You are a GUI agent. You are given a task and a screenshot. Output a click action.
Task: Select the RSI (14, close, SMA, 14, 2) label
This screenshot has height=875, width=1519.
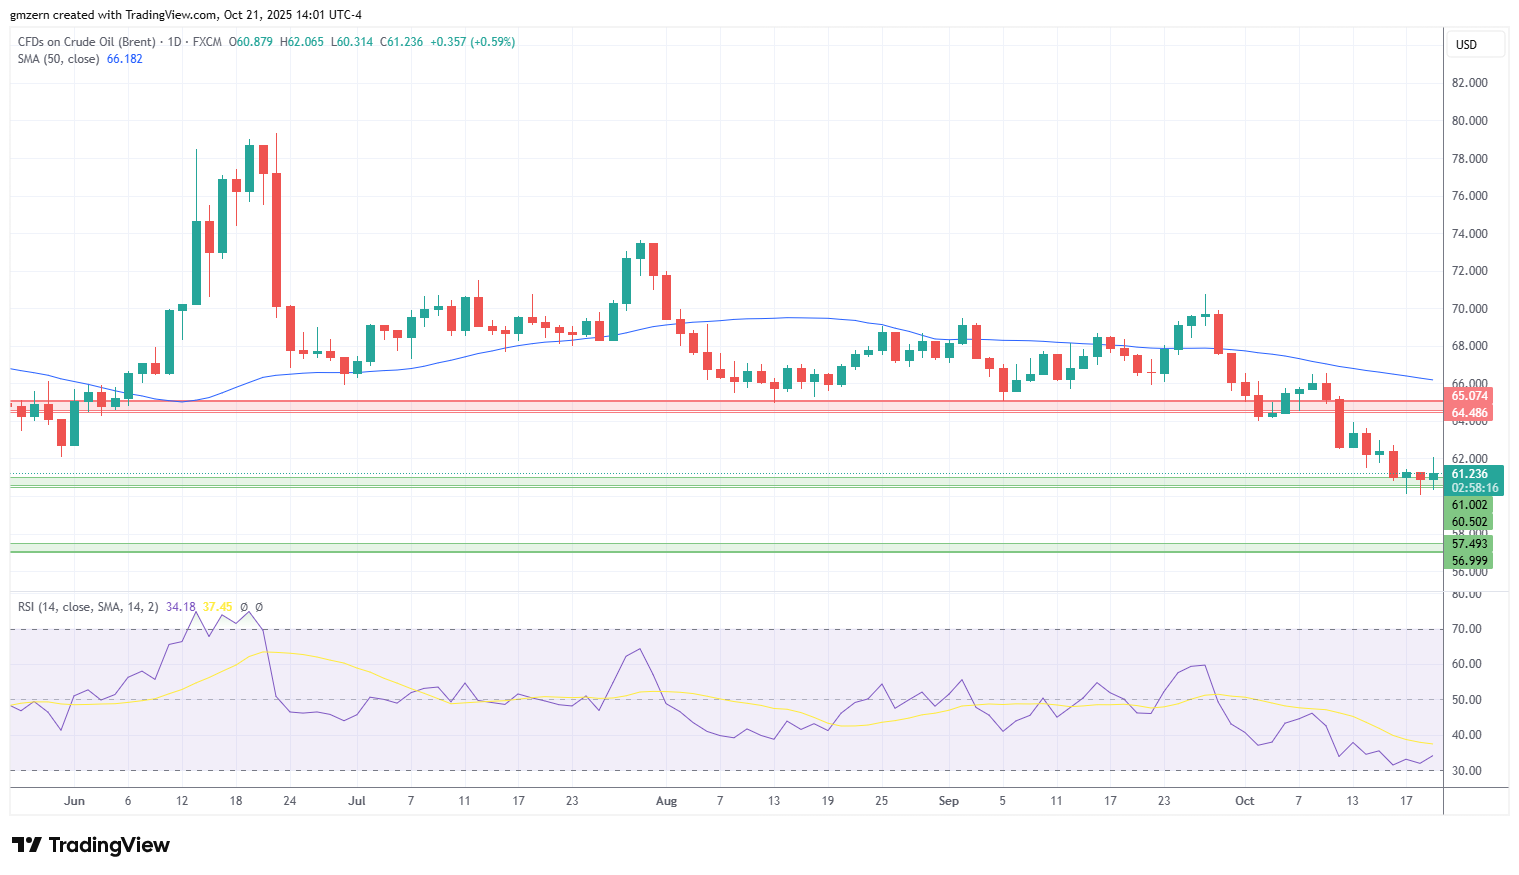click(x=88, y=607)
